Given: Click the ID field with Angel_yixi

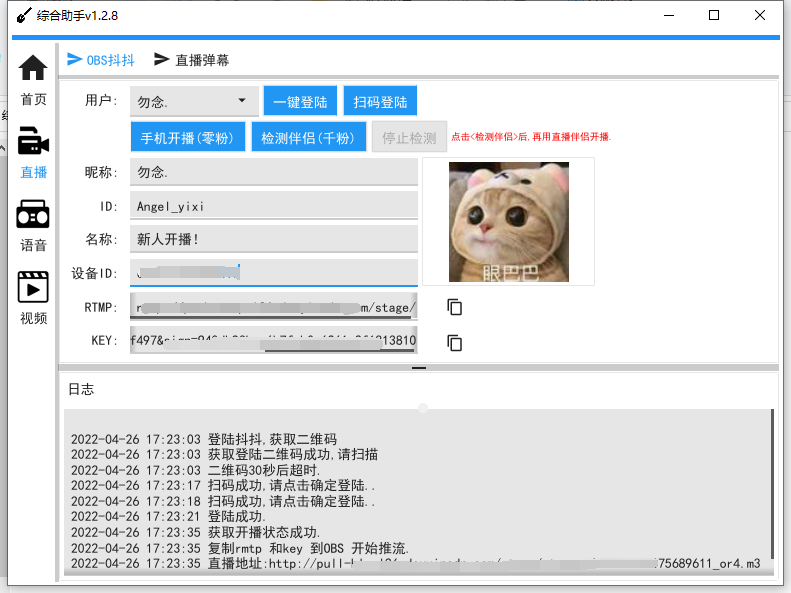Looking at the screenshot, I should (x=274, y=206).
